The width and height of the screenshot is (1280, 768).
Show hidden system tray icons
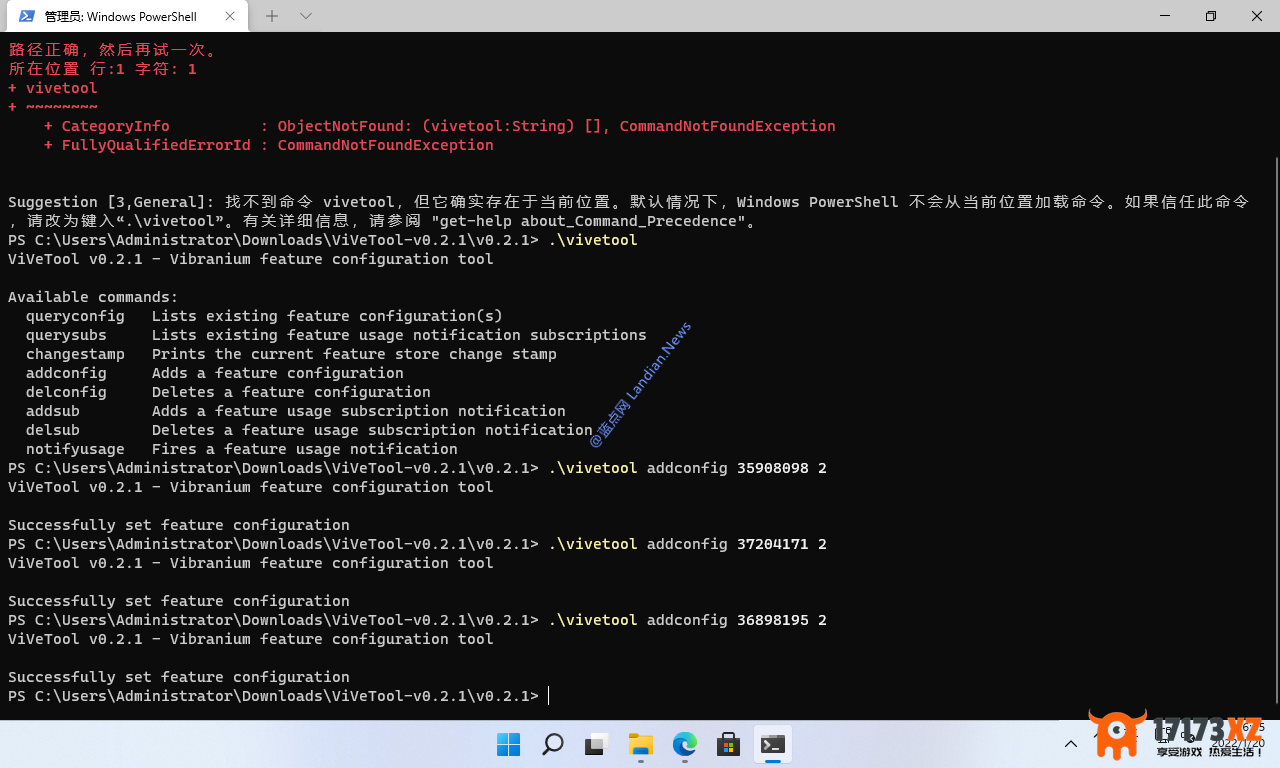(1071, 744)
